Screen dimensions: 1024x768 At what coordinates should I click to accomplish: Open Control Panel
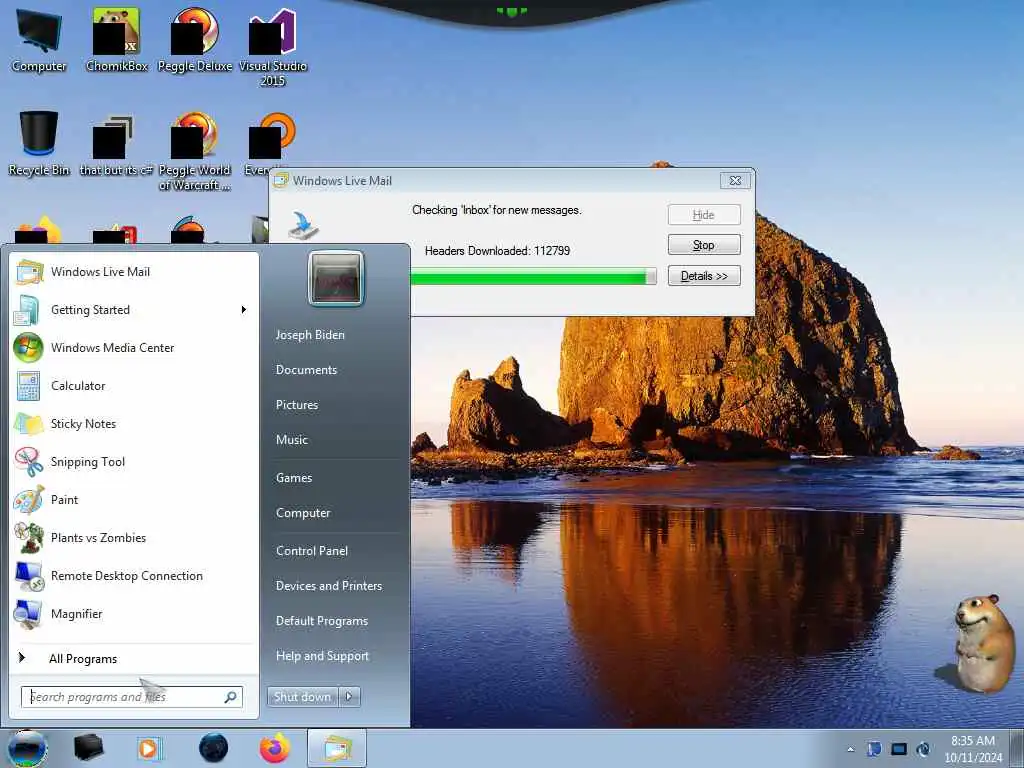(312, 551)
